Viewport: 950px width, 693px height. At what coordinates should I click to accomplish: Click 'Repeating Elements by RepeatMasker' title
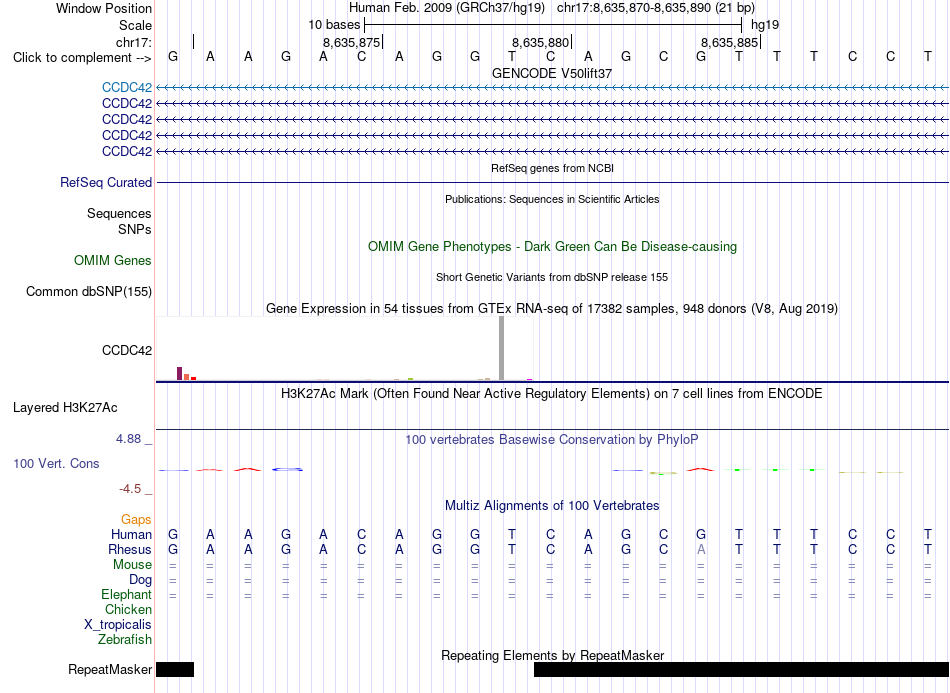tap(552, 655)
